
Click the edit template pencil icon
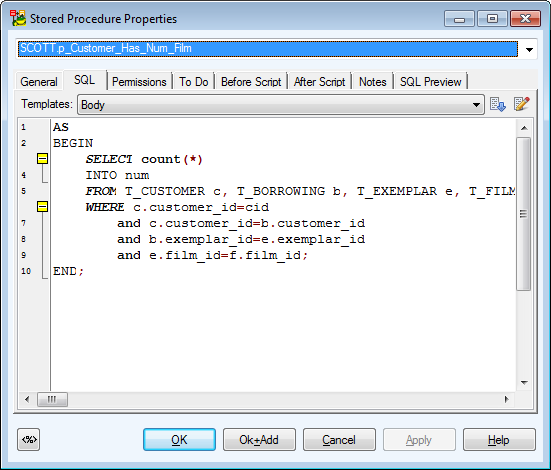(521, 104)
